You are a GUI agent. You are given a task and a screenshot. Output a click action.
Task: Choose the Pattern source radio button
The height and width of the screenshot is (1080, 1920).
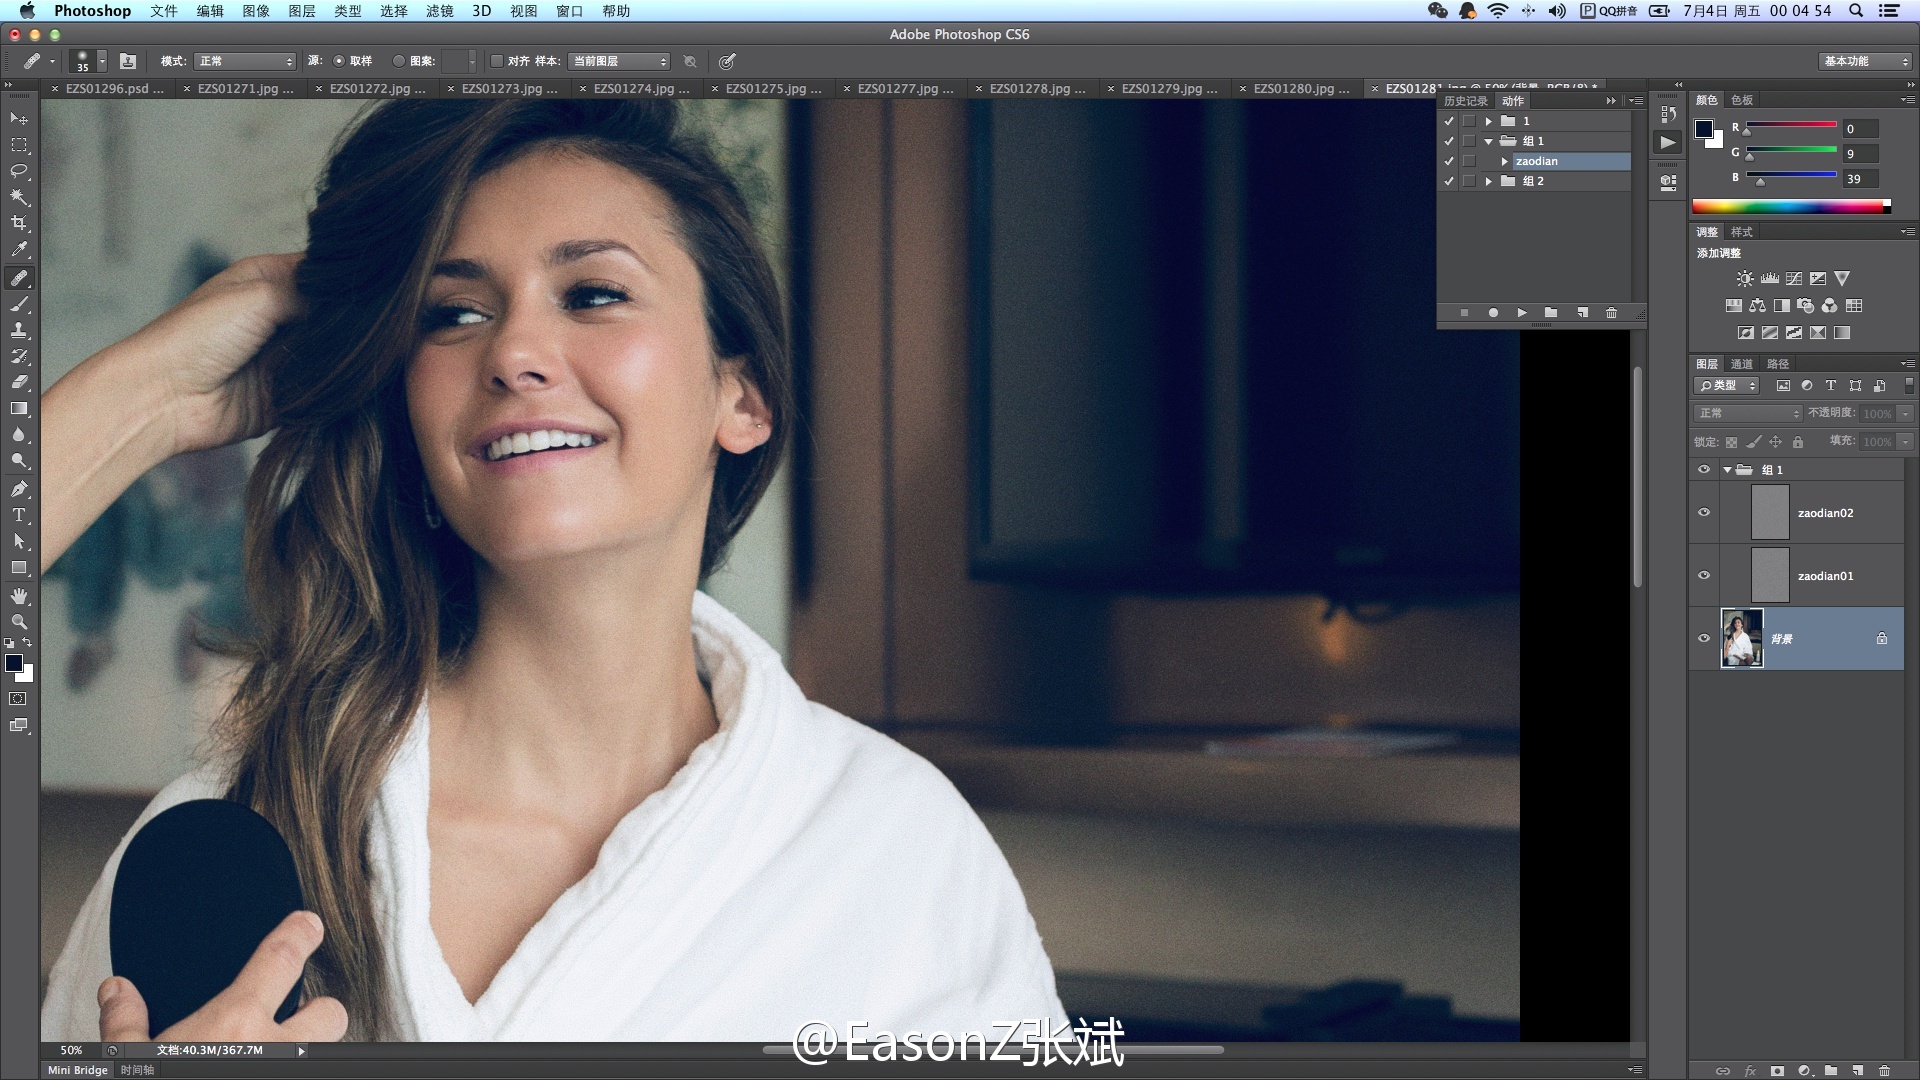399,61
